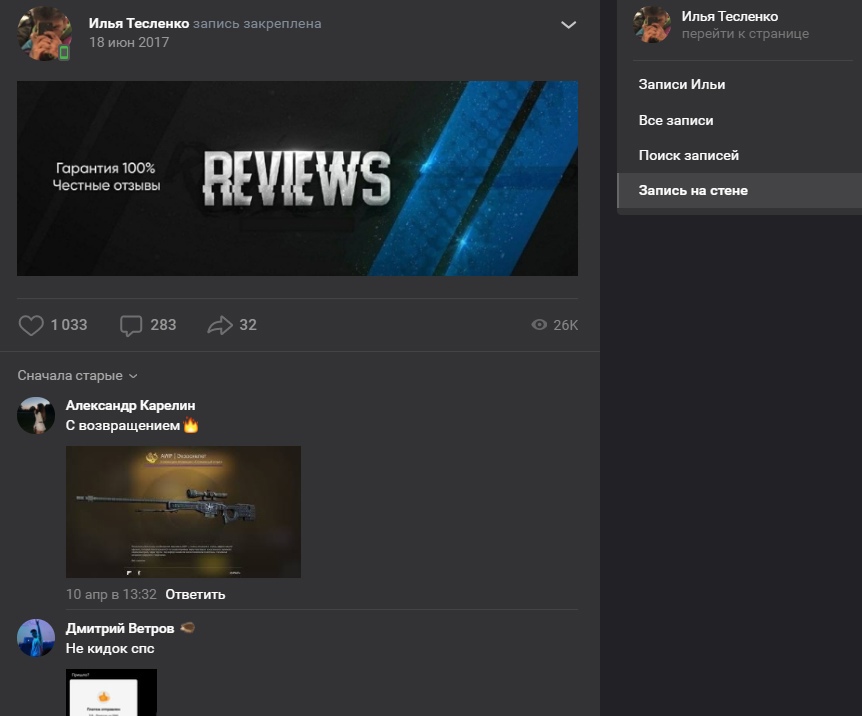The width and height of the screenshot is (862, 716).
Task: Open Поиск записей in the sidebar
Action: coord(688,155)
